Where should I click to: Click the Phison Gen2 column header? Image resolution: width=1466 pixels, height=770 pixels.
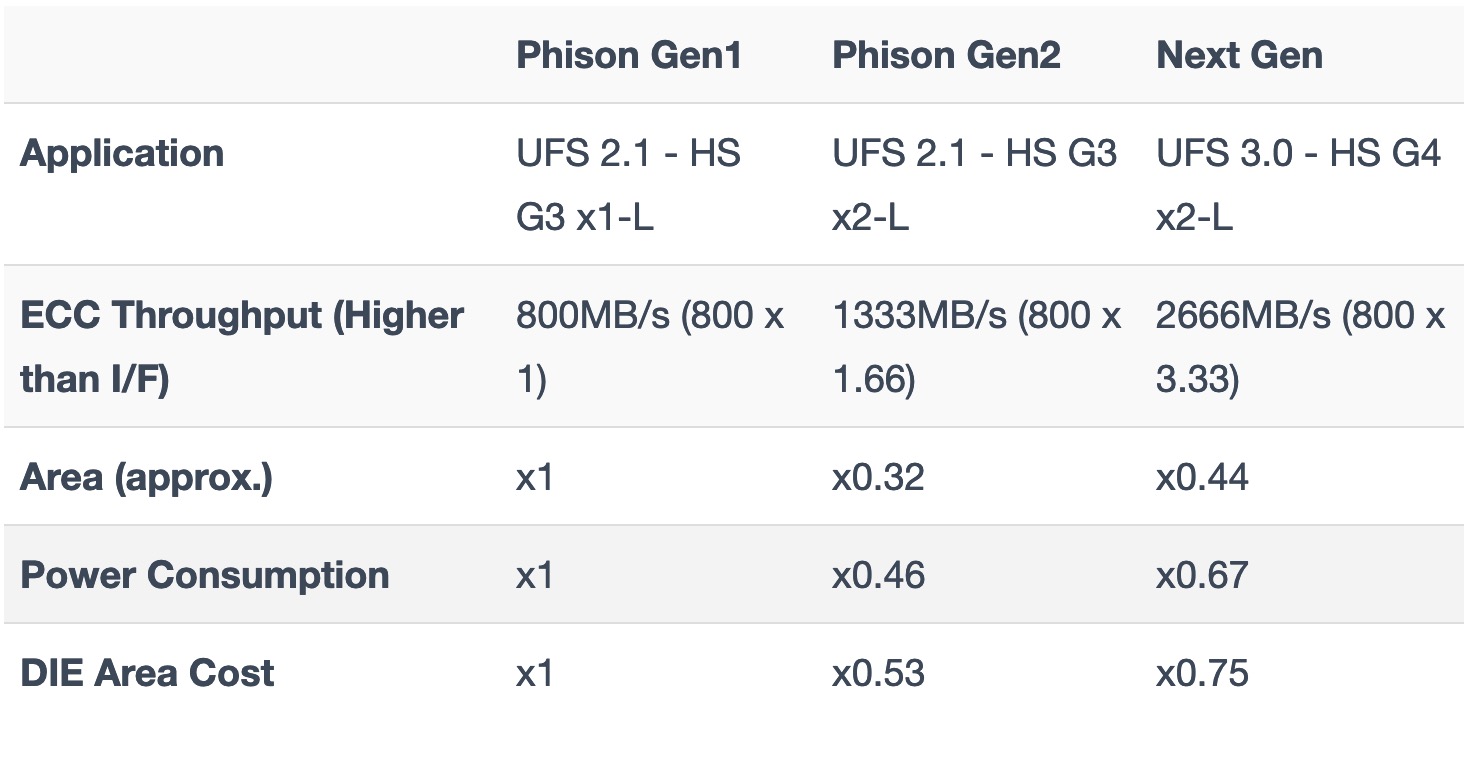tap(946, 55)
